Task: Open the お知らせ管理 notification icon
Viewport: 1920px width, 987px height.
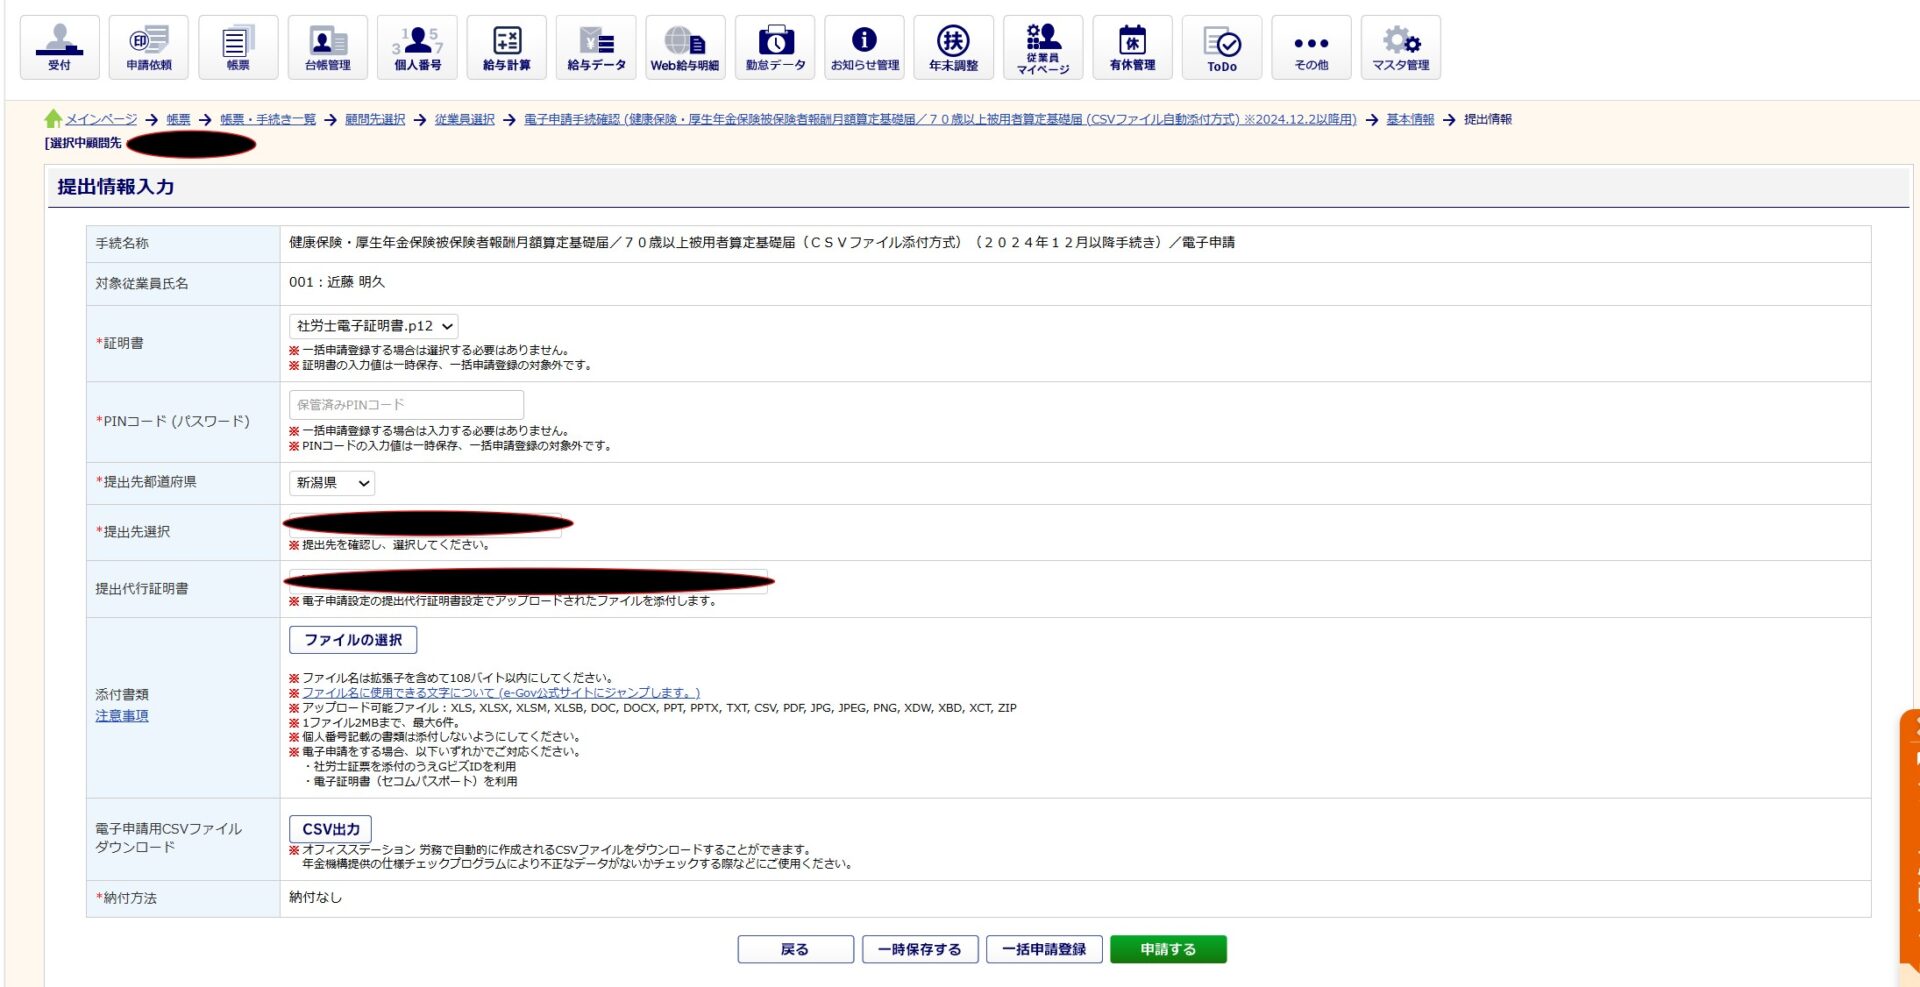Action: [x=864, y=47]
